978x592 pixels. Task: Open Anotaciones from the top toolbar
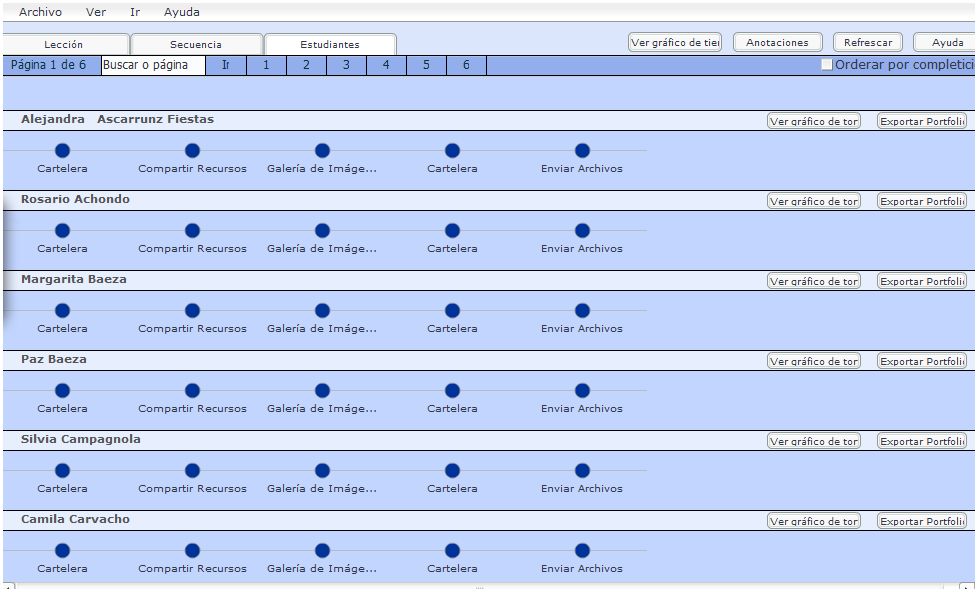(x=777, y=42)
